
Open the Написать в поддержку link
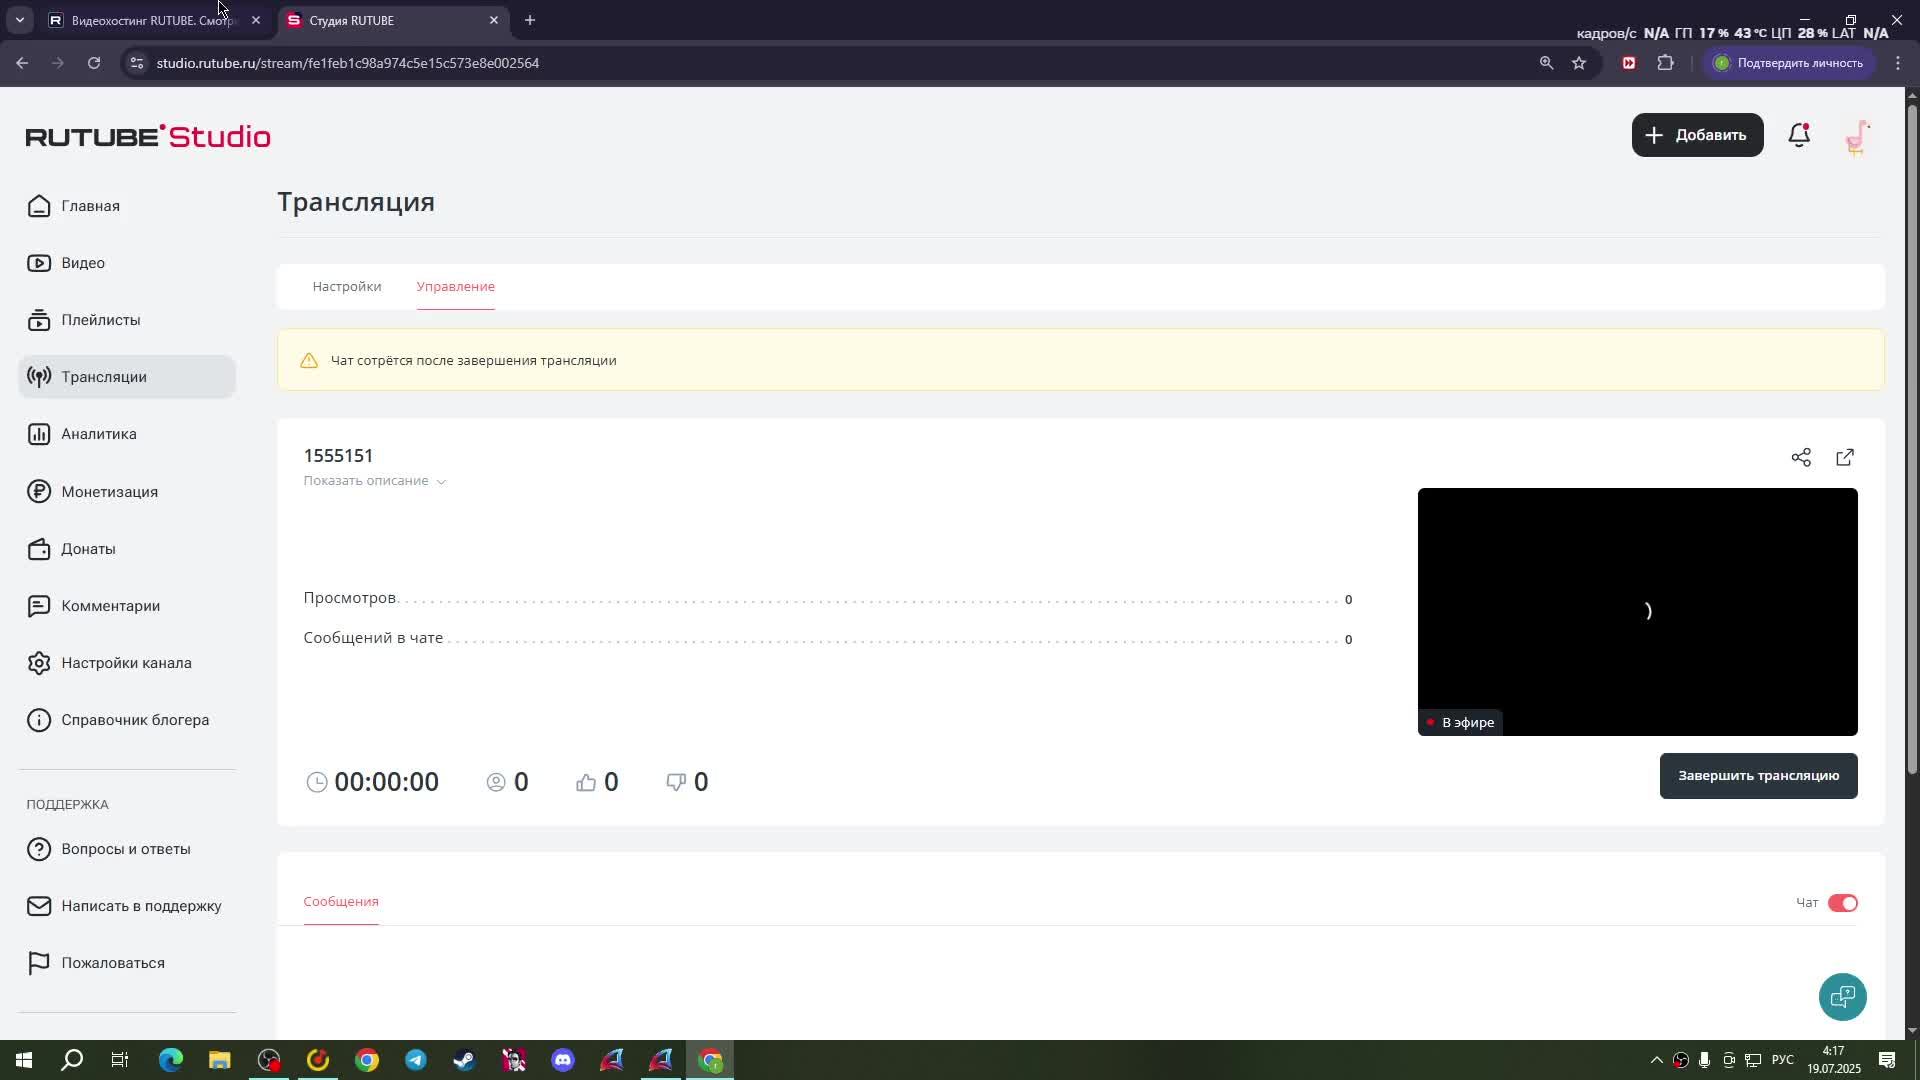coord(127,906)
